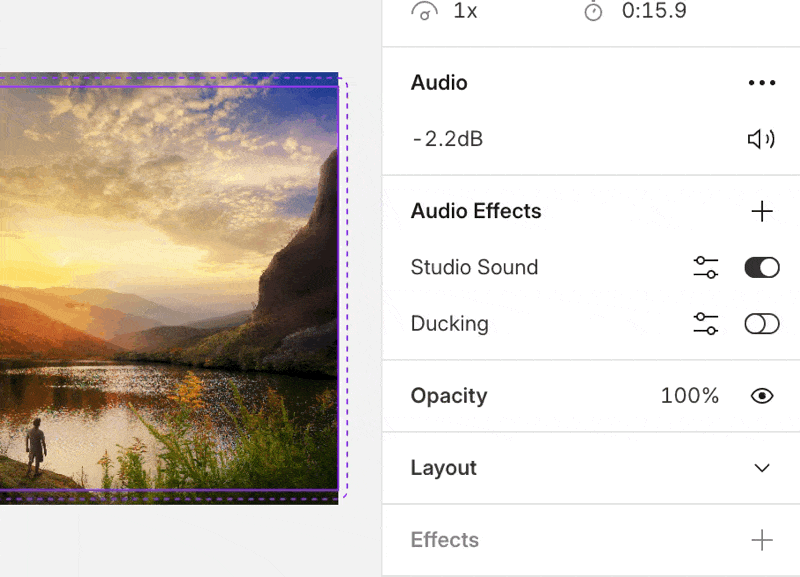Open Ducking adjustment settings
The height and width of the screenshot is (577, 800).
(706, 323)
